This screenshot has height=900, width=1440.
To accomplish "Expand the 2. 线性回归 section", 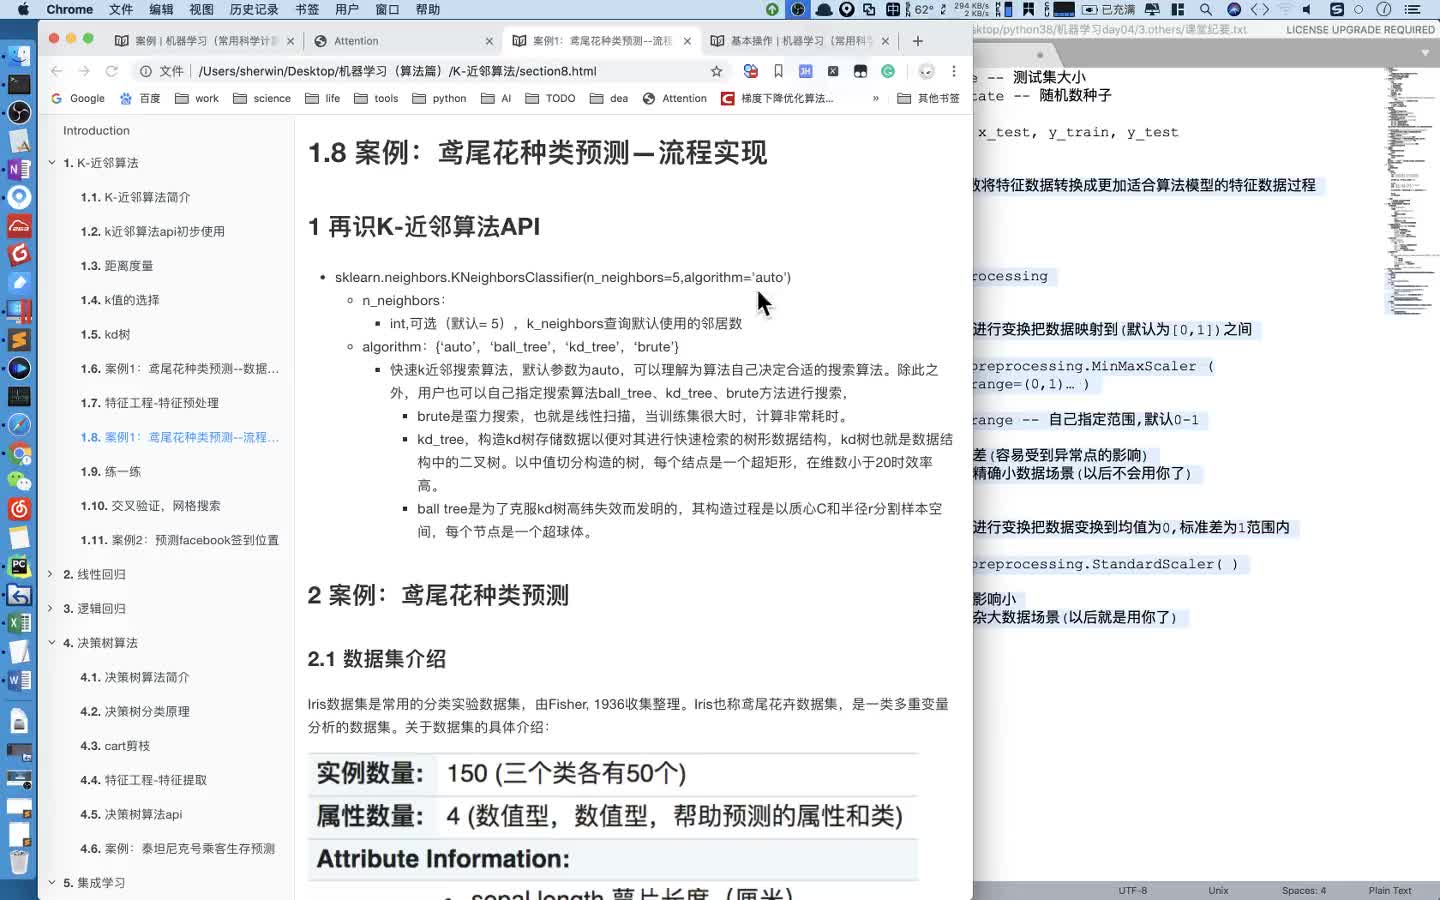I will click(x=52, y=574).
